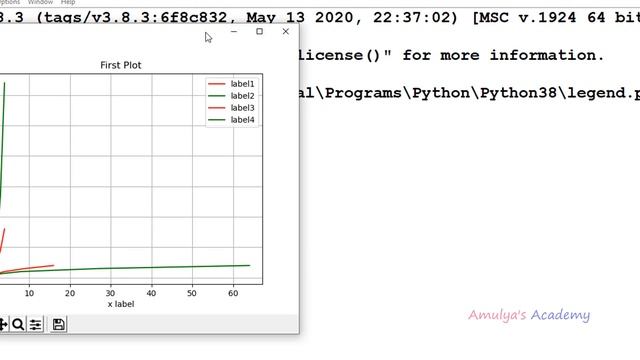Click the x-axis tick value 20
The width and height of the screenshot is (640, 360).
click(x=70, y=293)
